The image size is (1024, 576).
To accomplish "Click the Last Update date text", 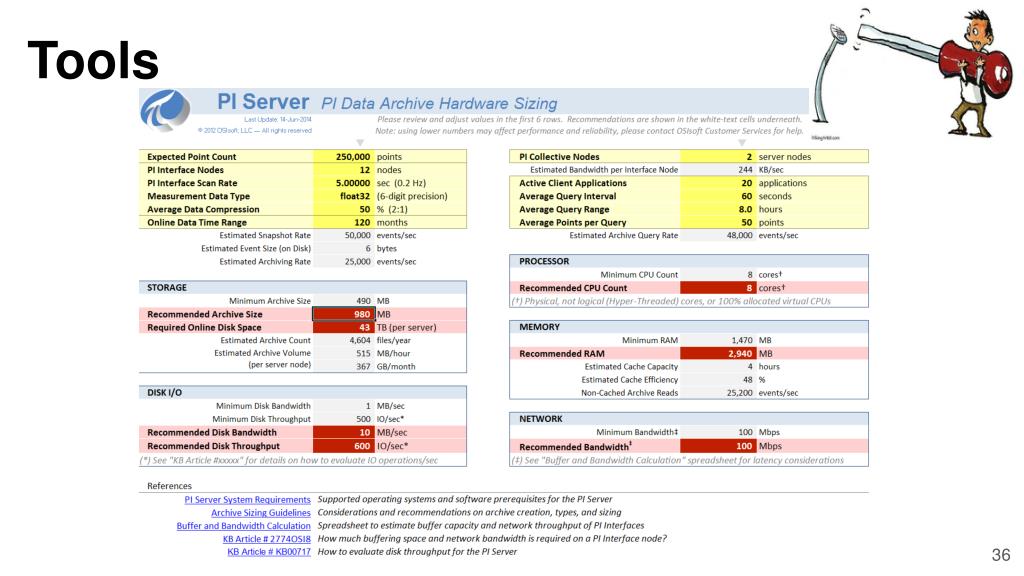I will 278,120.
